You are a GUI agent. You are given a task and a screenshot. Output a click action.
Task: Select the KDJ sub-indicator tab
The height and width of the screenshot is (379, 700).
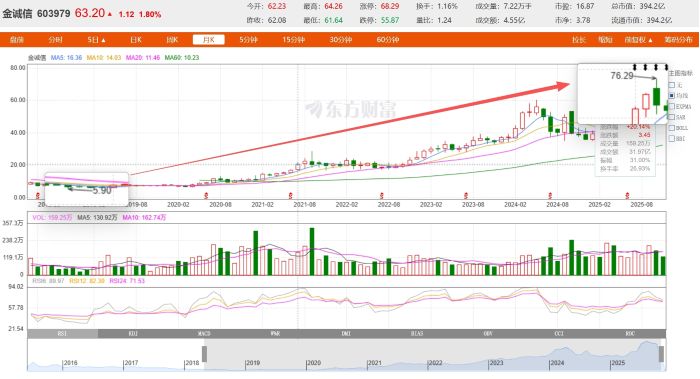click(133, 333)
